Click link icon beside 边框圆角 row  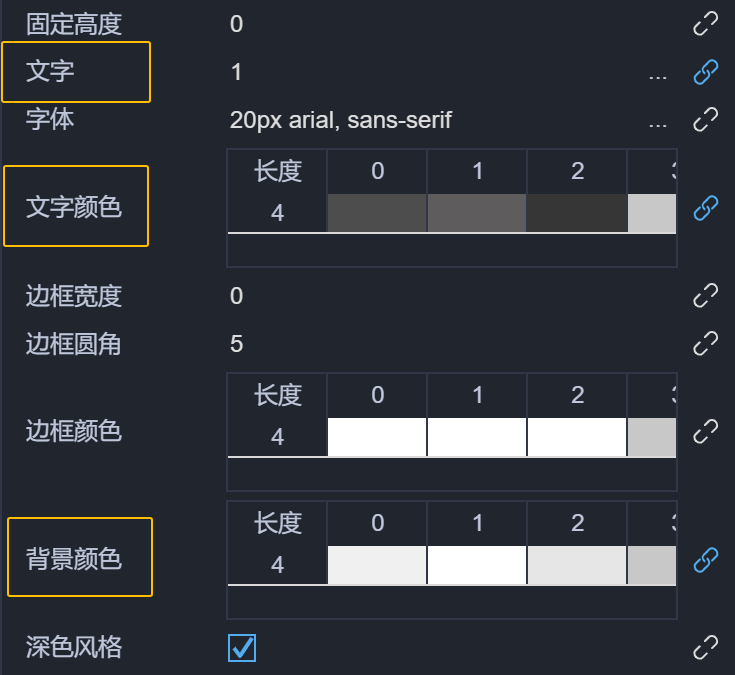pyautogui.click(x=706, y=343)
